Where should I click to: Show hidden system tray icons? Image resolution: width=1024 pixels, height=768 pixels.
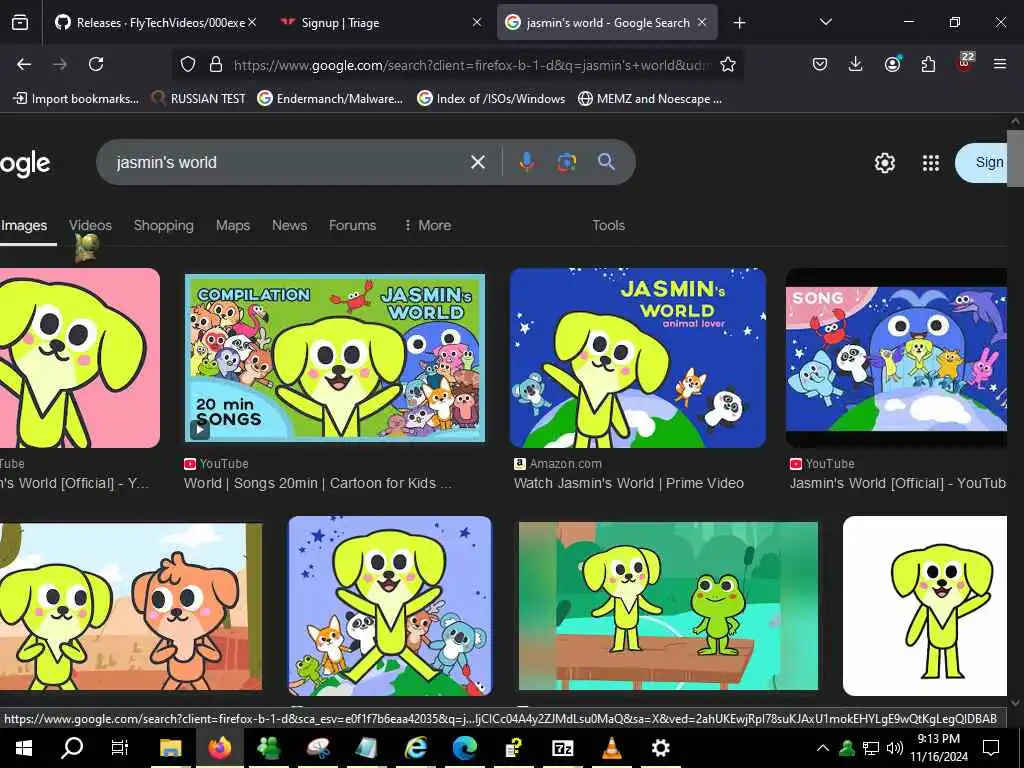click(x=823, y=748)
